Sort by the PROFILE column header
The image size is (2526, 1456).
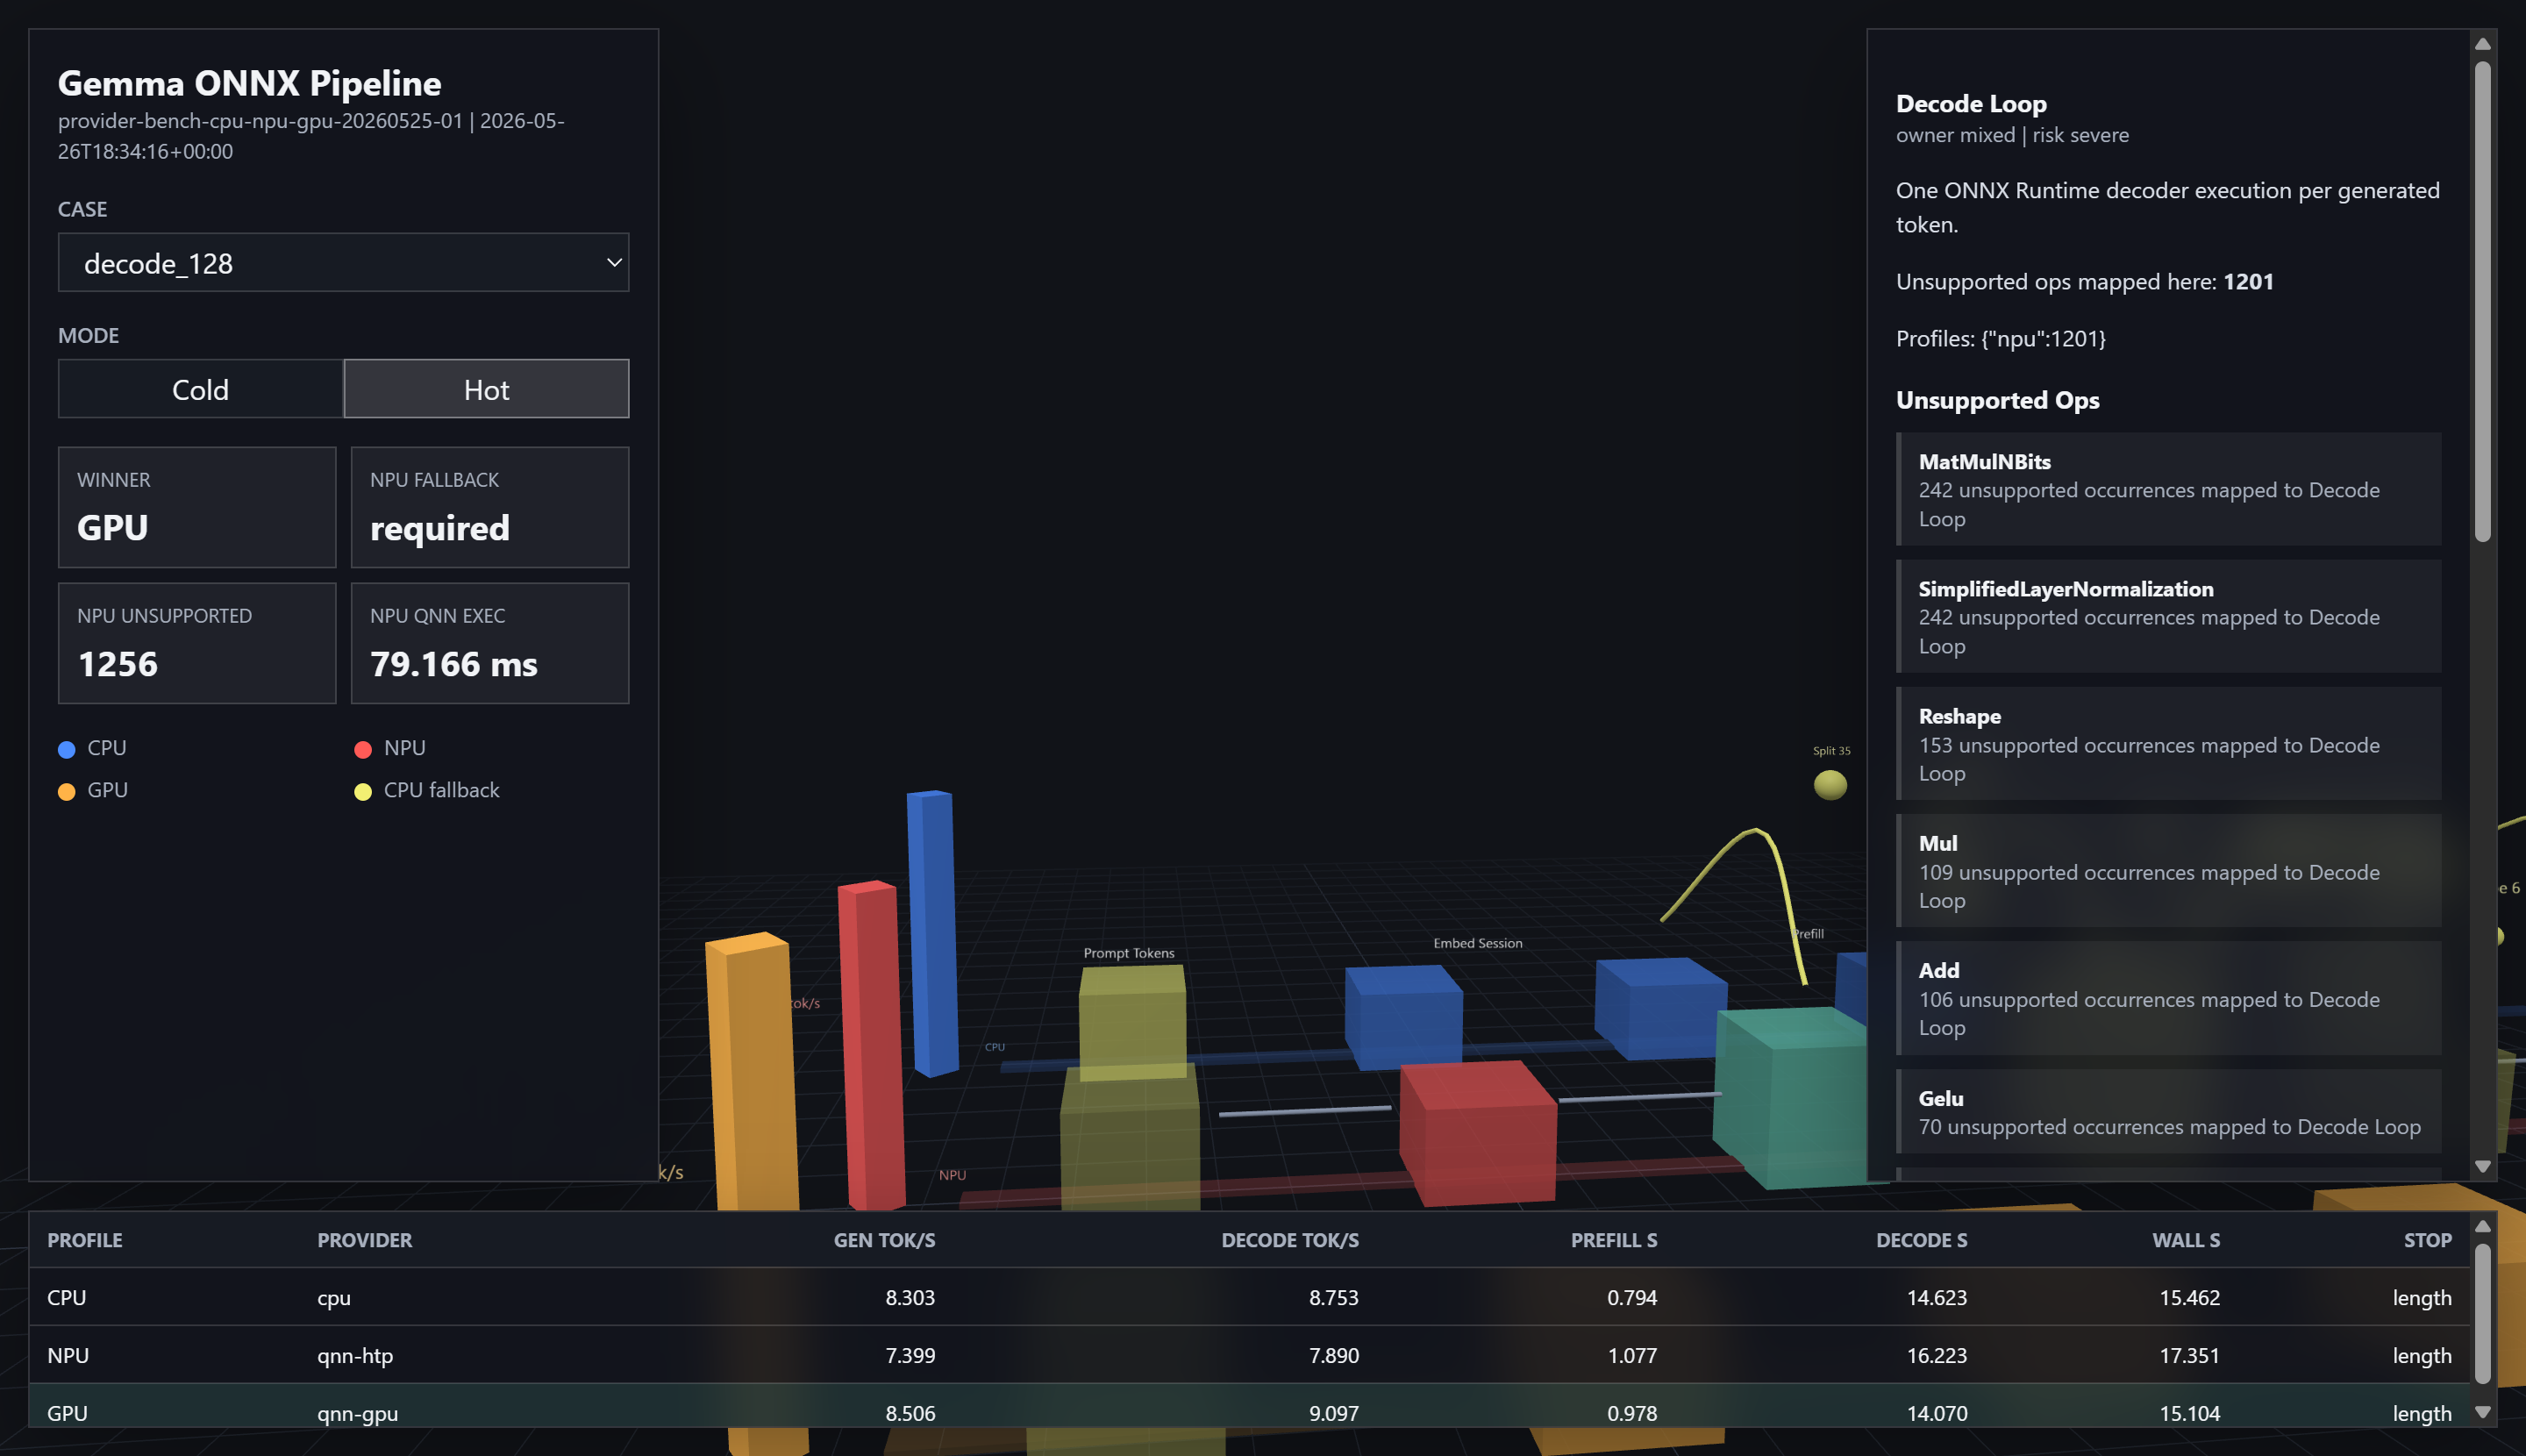pyautogui.click(x=85, y=1240)
